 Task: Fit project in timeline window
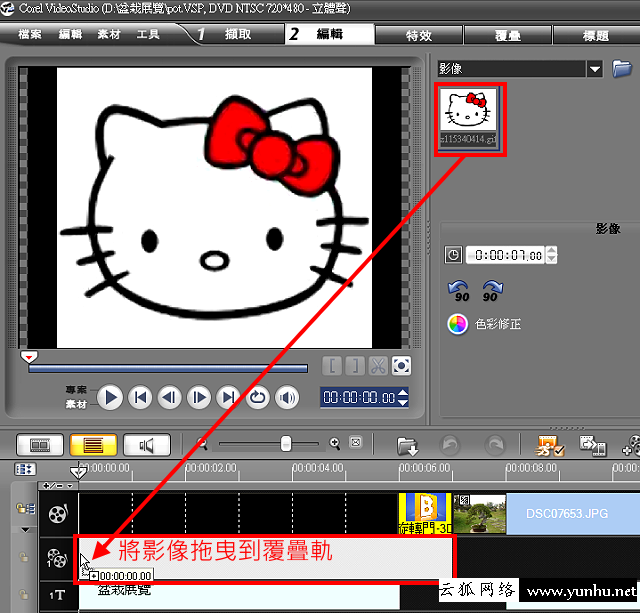[356, 442]
